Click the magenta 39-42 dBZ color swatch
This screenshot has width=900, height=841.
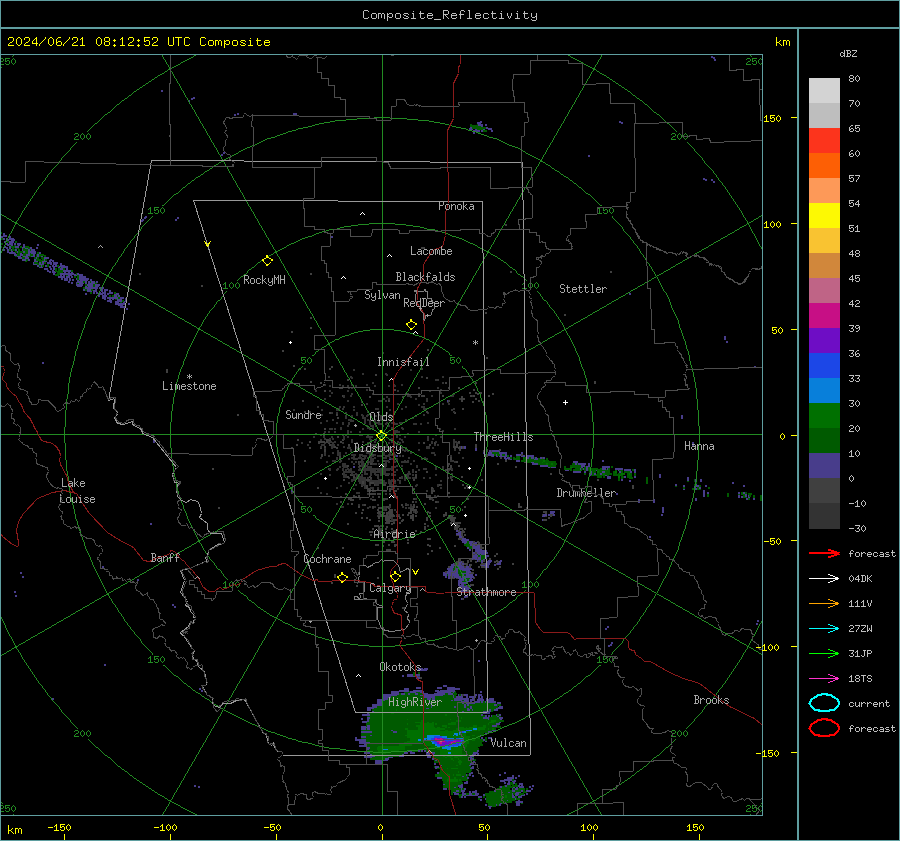pos(824,316)
